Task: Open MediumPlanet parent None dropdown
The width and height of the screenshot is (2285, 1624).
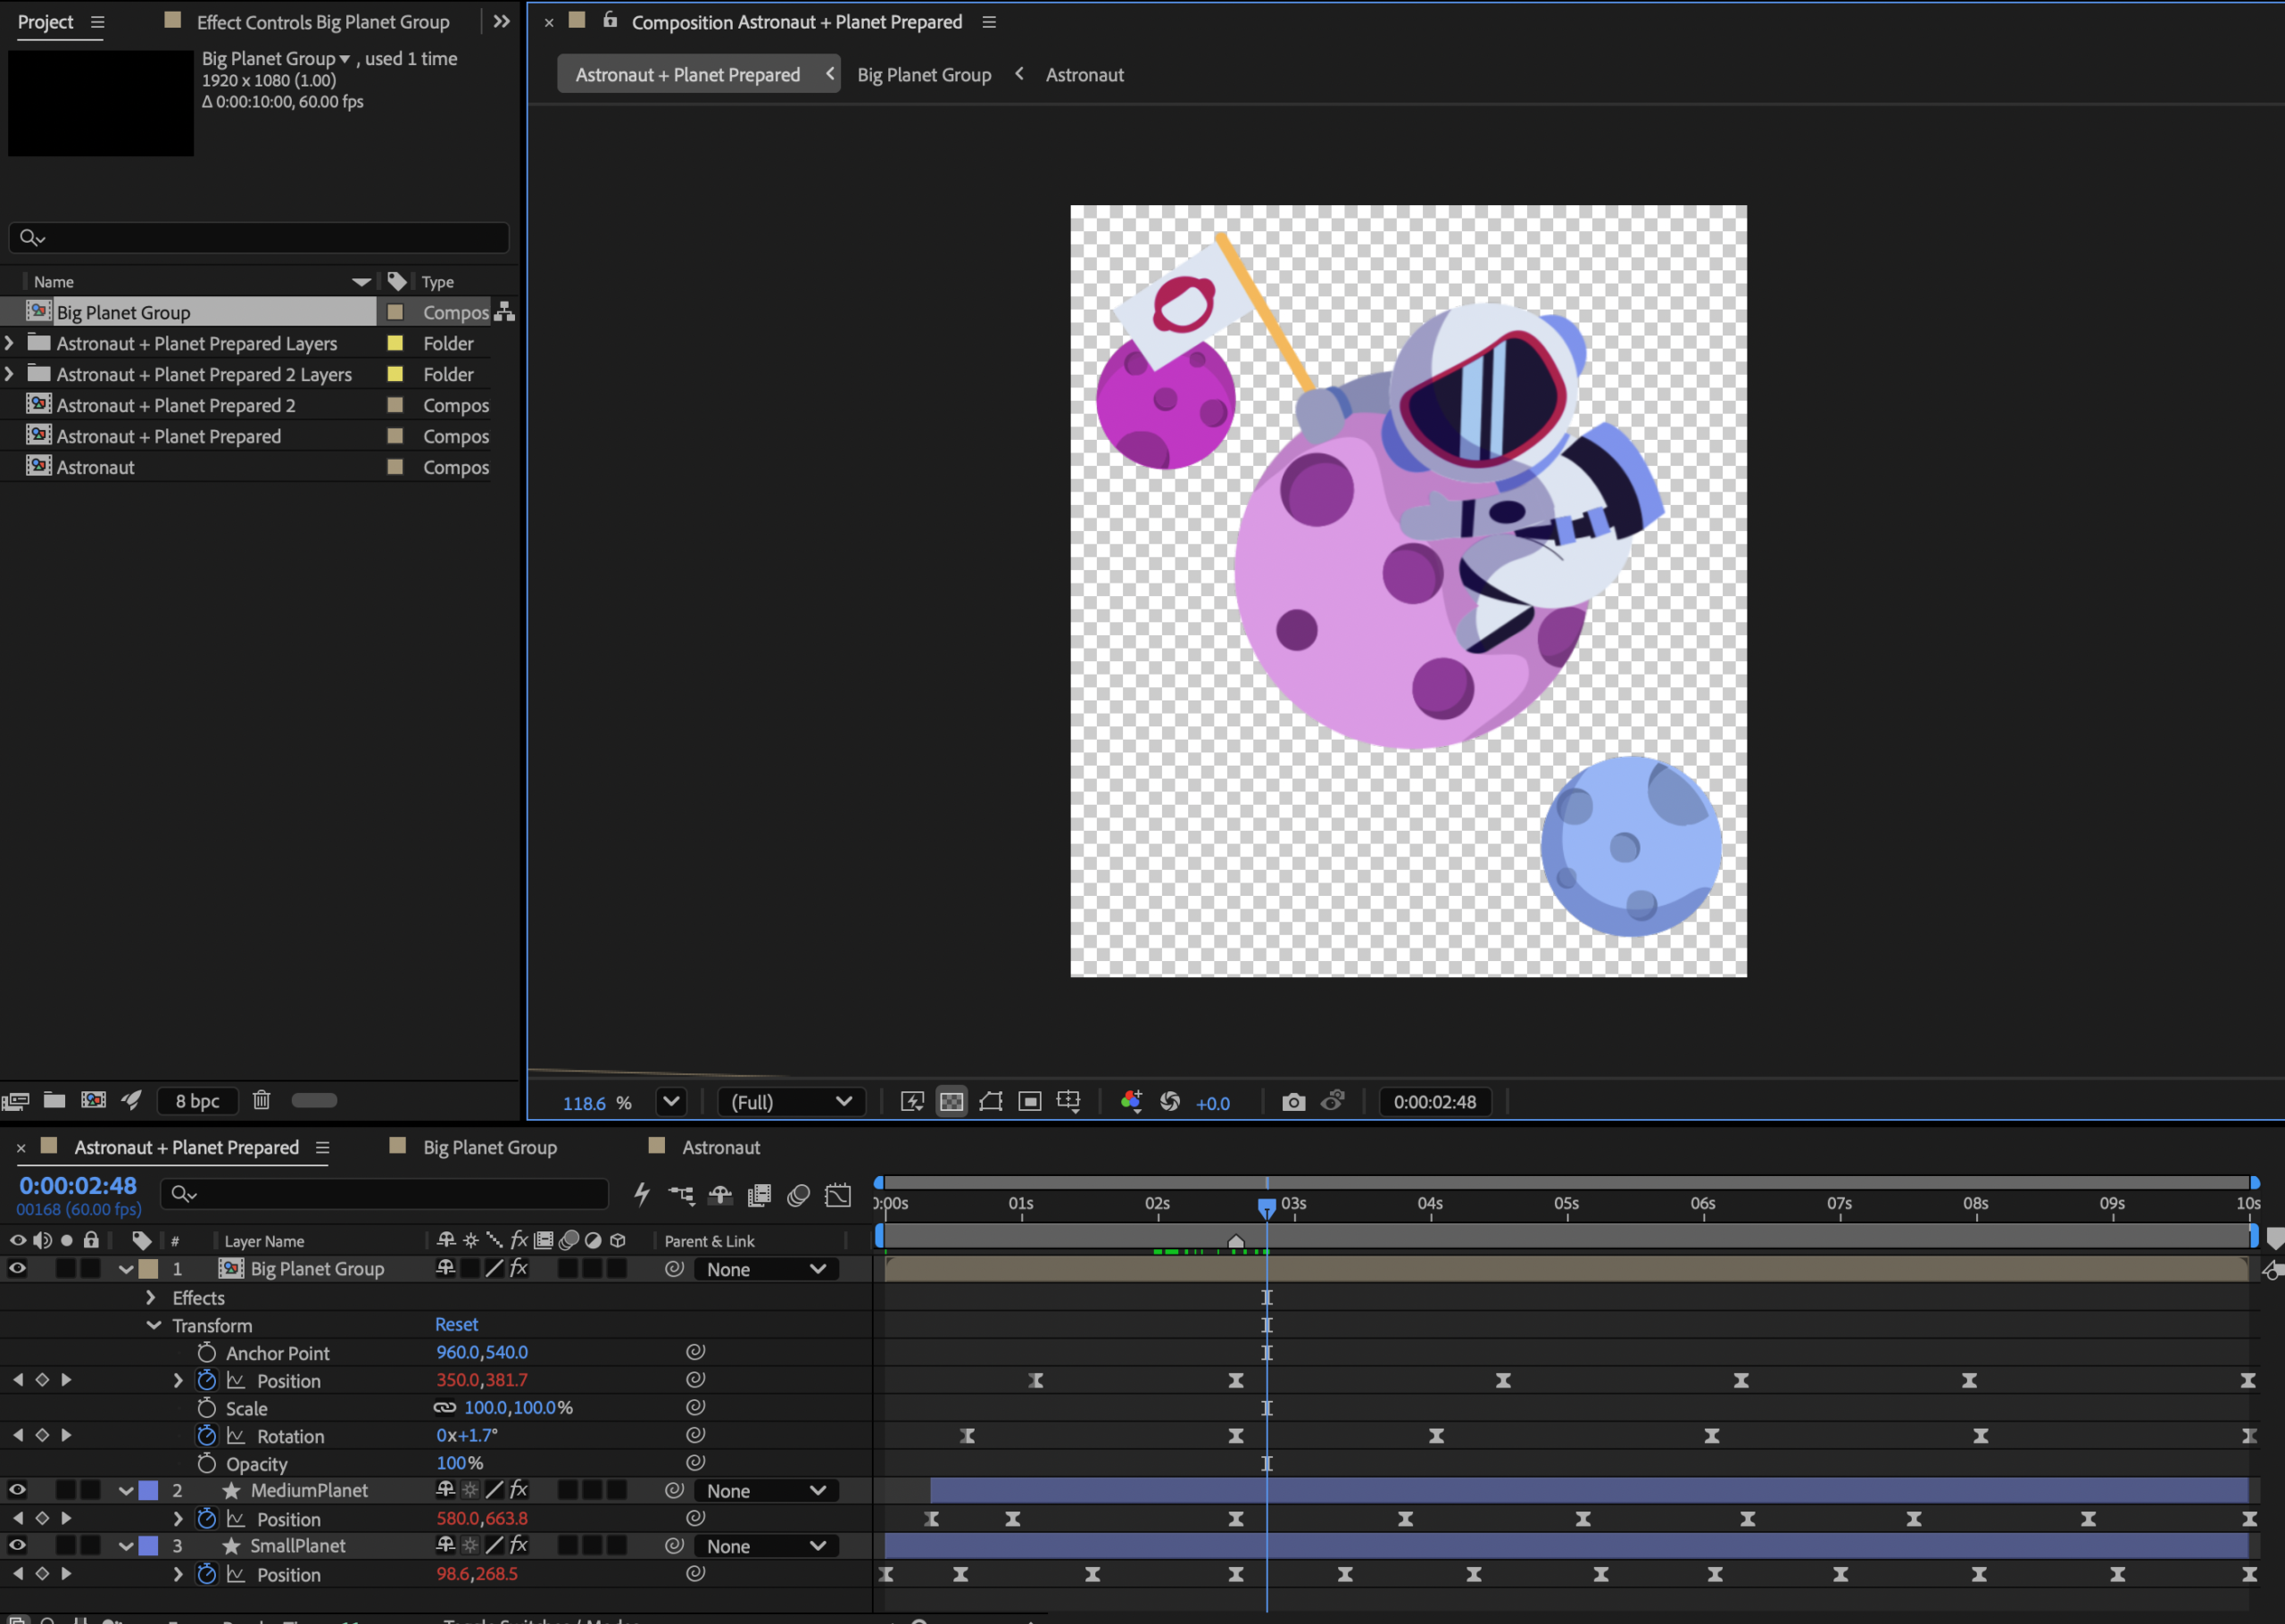Action: click(766, 1491)
